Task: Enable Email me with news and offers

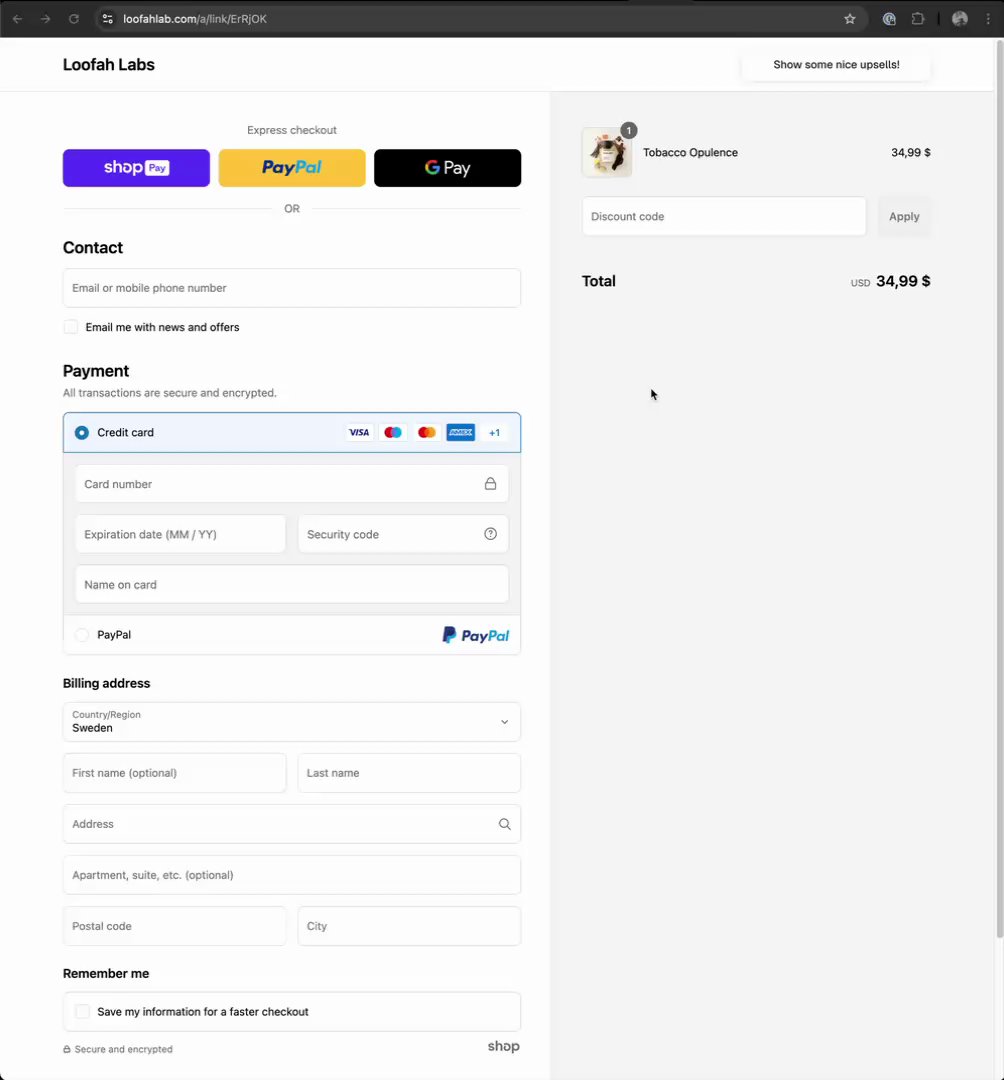Action: [71, 327]
